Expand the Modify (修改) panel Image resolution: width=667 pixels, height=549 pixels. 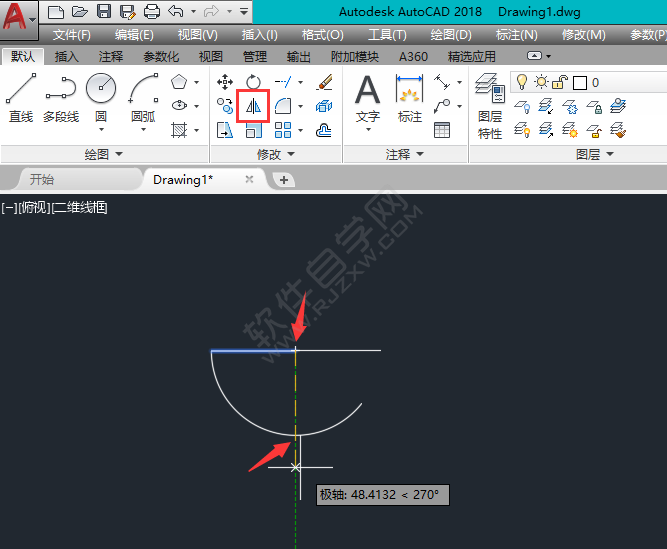[276, 154]
